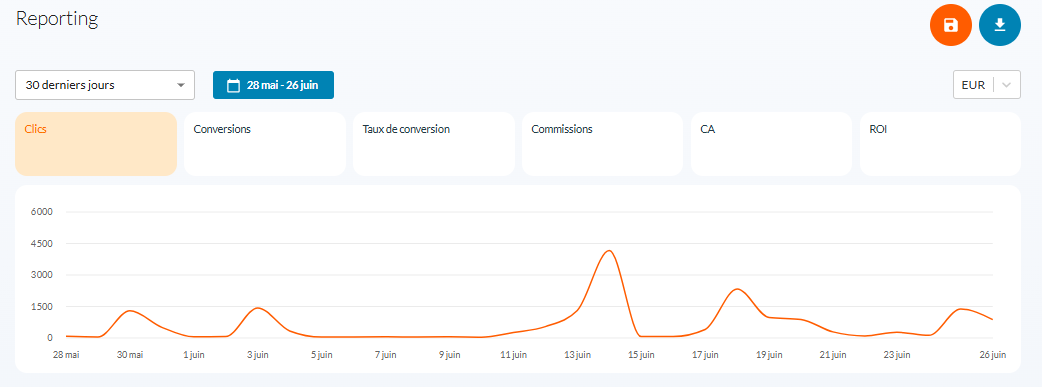Click the 4500 y-axis label
The width and height of the screenshot is (1042, 387).
click(x=41, y=243)
